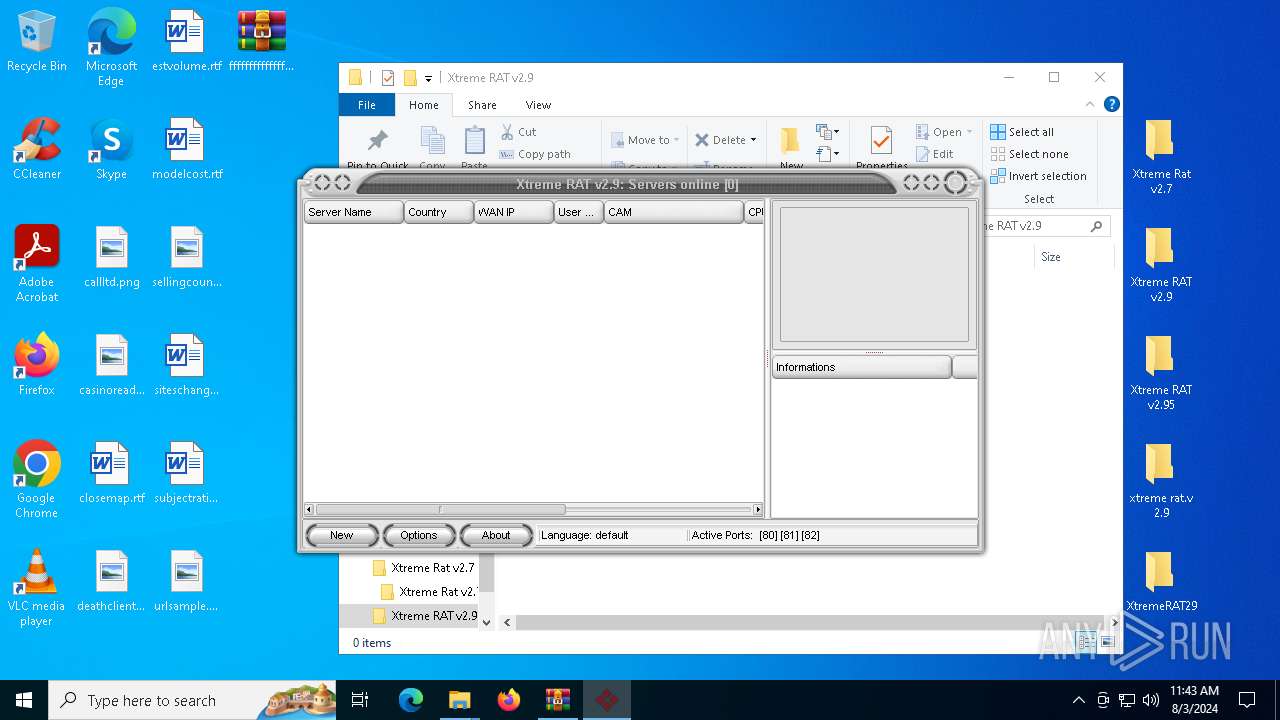Image resolution: width=1280 pixels, height=720 pixels.
Task: Click the Active Ports status text
Action: tap(756, 536)
